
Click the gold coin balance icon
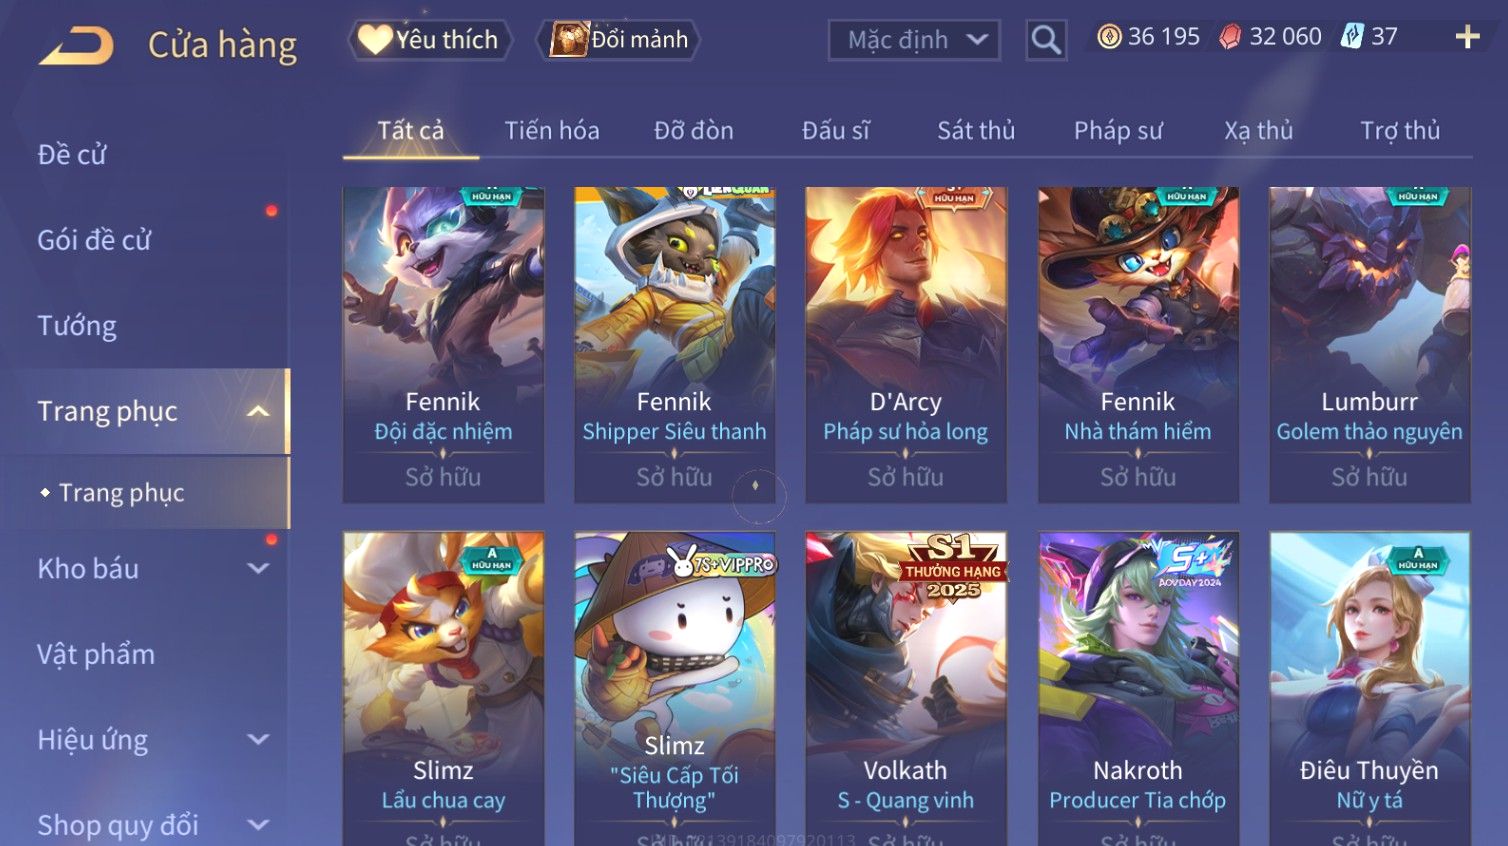[1109, 37]
